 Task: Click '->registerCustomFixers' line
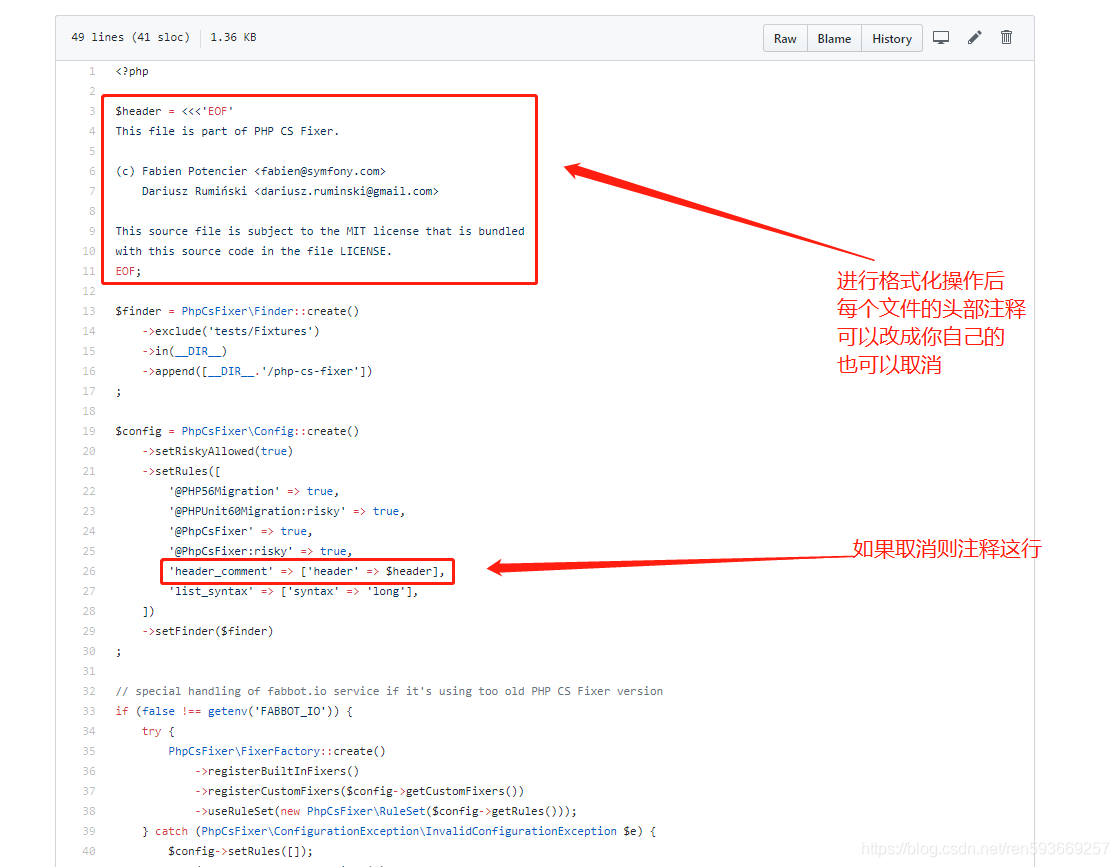(x=360, y=791)
